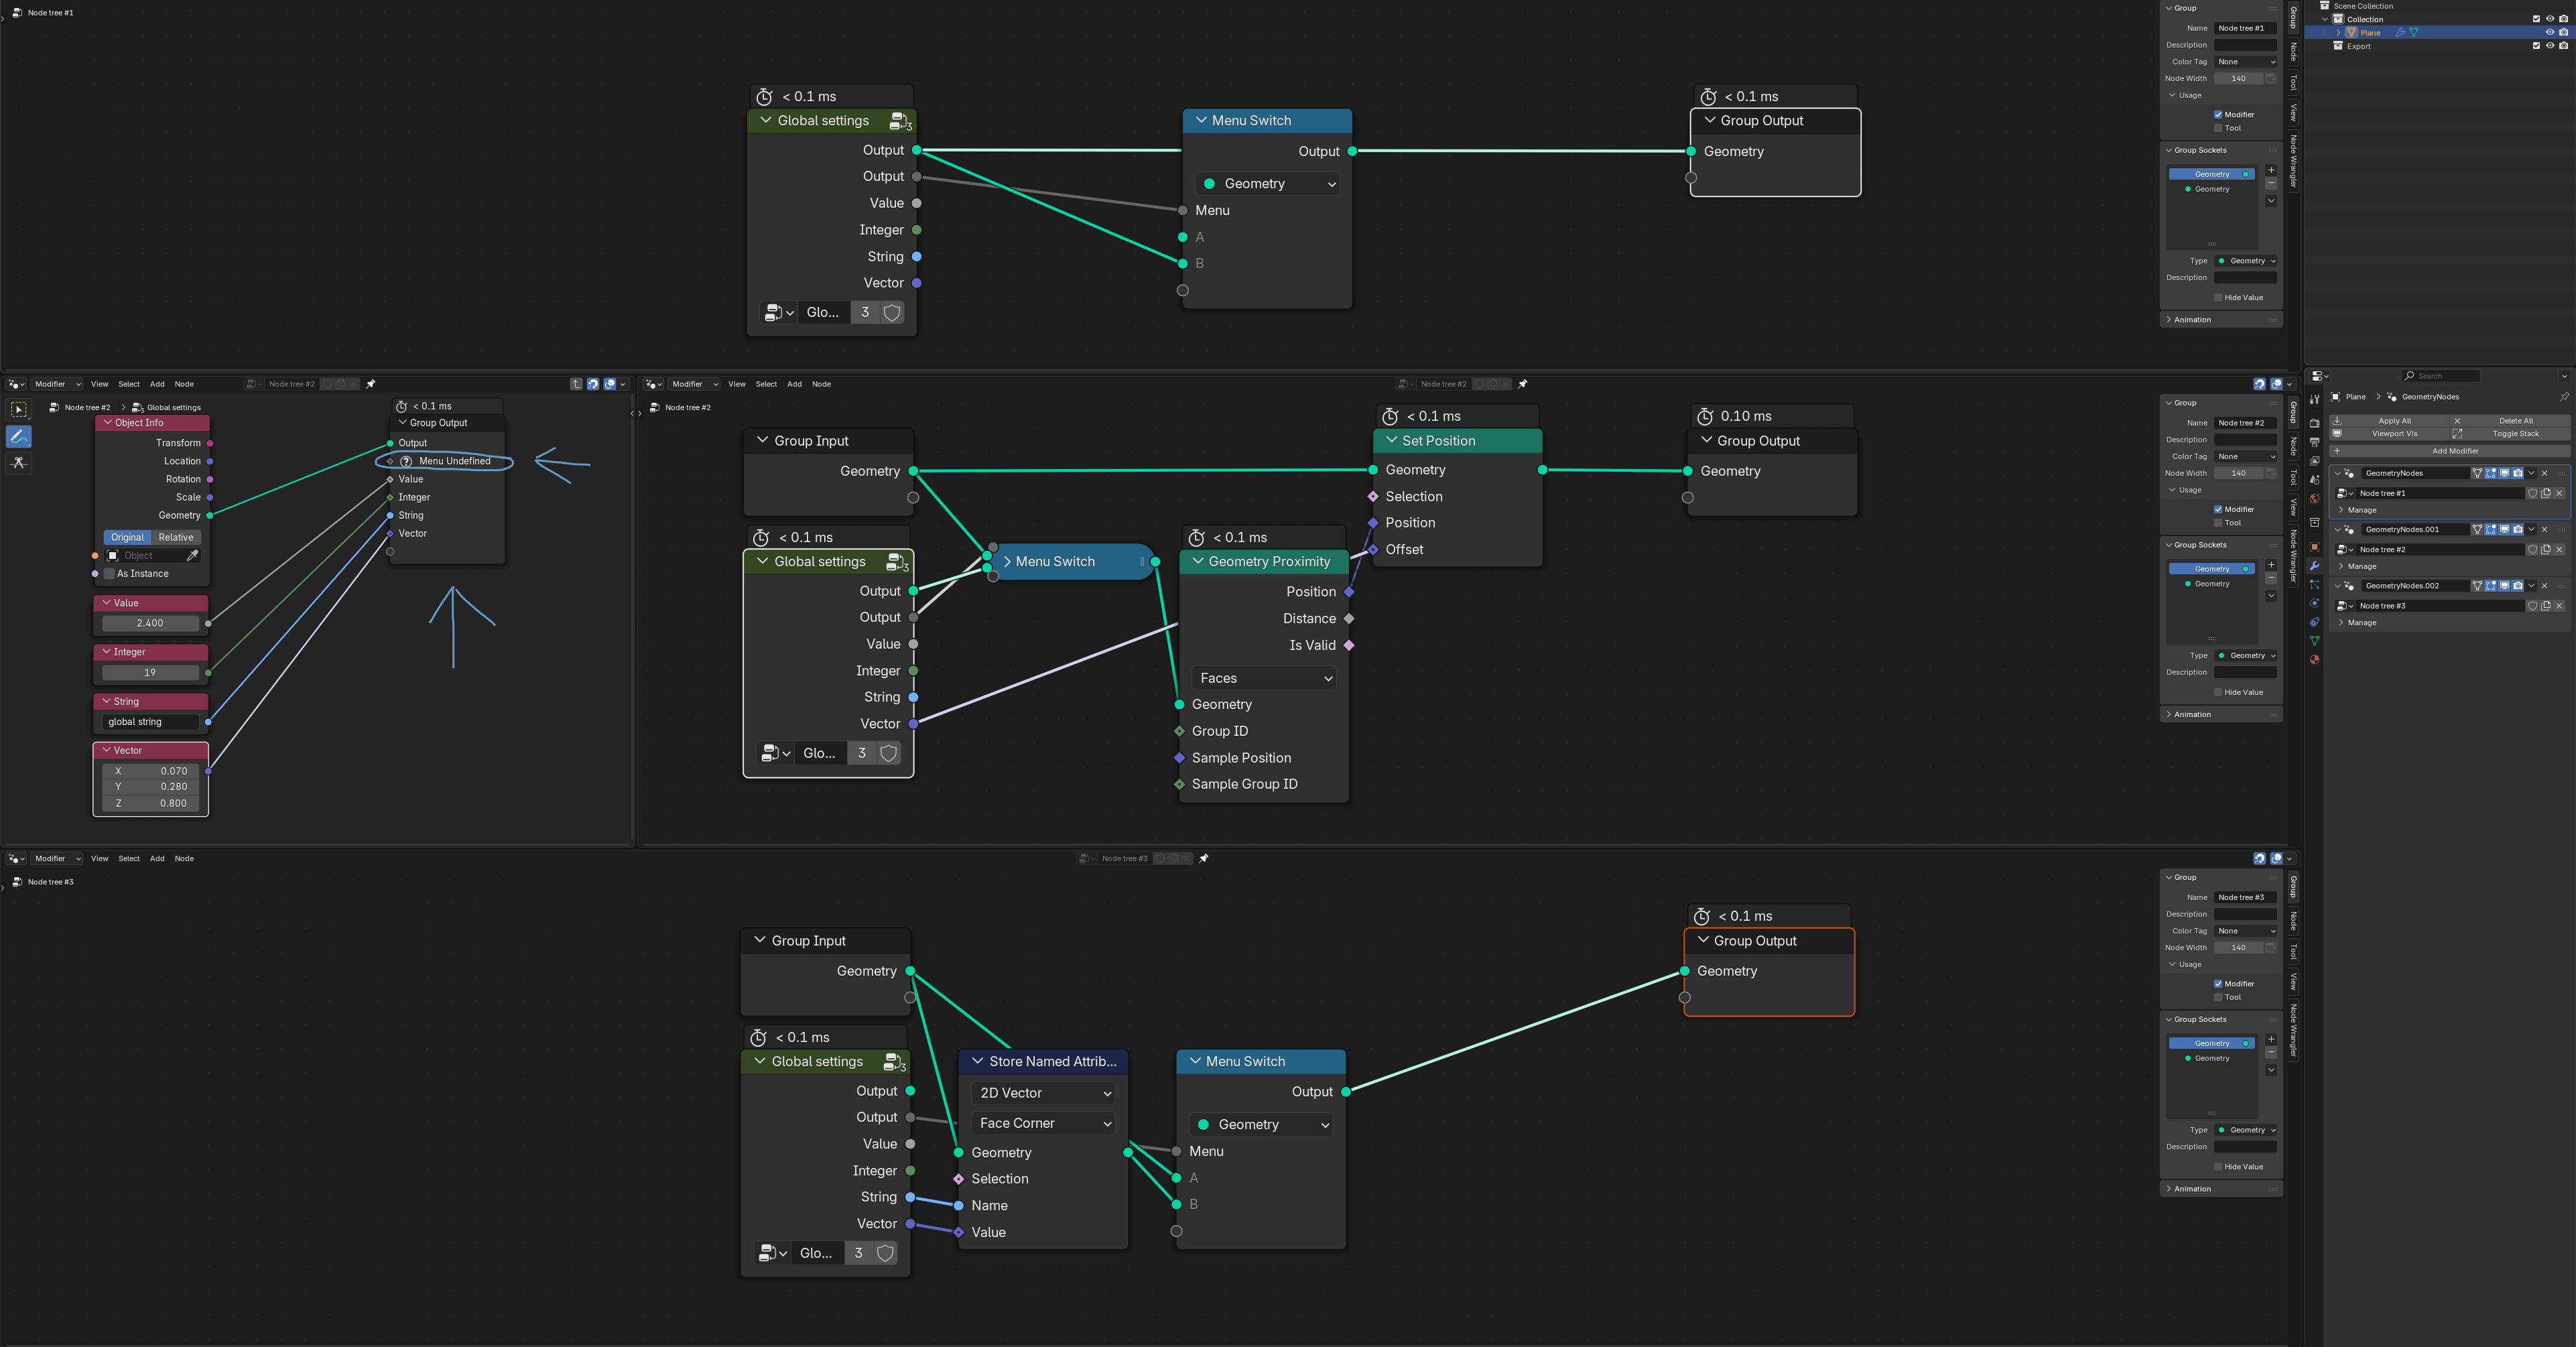The width and height of the screenshot is (2576, 1347).
Task: Select the Links Cut scissors tool
Action: (19, 463)
